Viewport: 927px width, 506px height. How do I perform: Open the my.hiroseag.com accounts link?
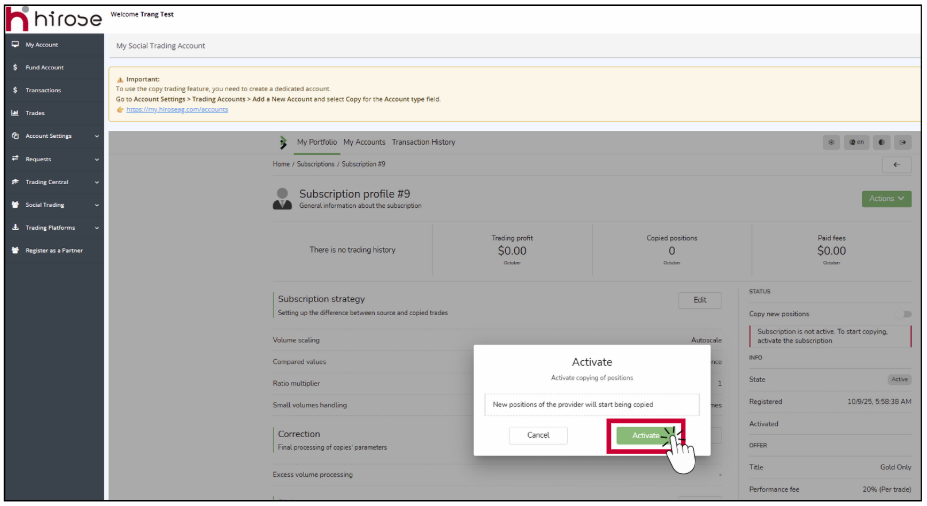click(x=177, y=109)
